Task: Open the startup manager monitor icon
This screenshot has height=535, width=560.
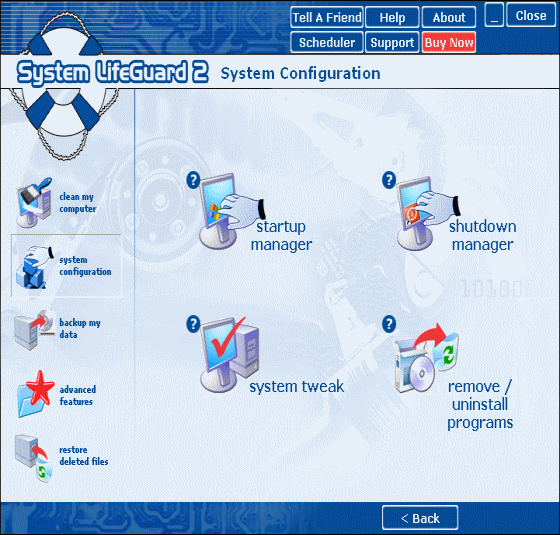Action: (x=231, y=211)
